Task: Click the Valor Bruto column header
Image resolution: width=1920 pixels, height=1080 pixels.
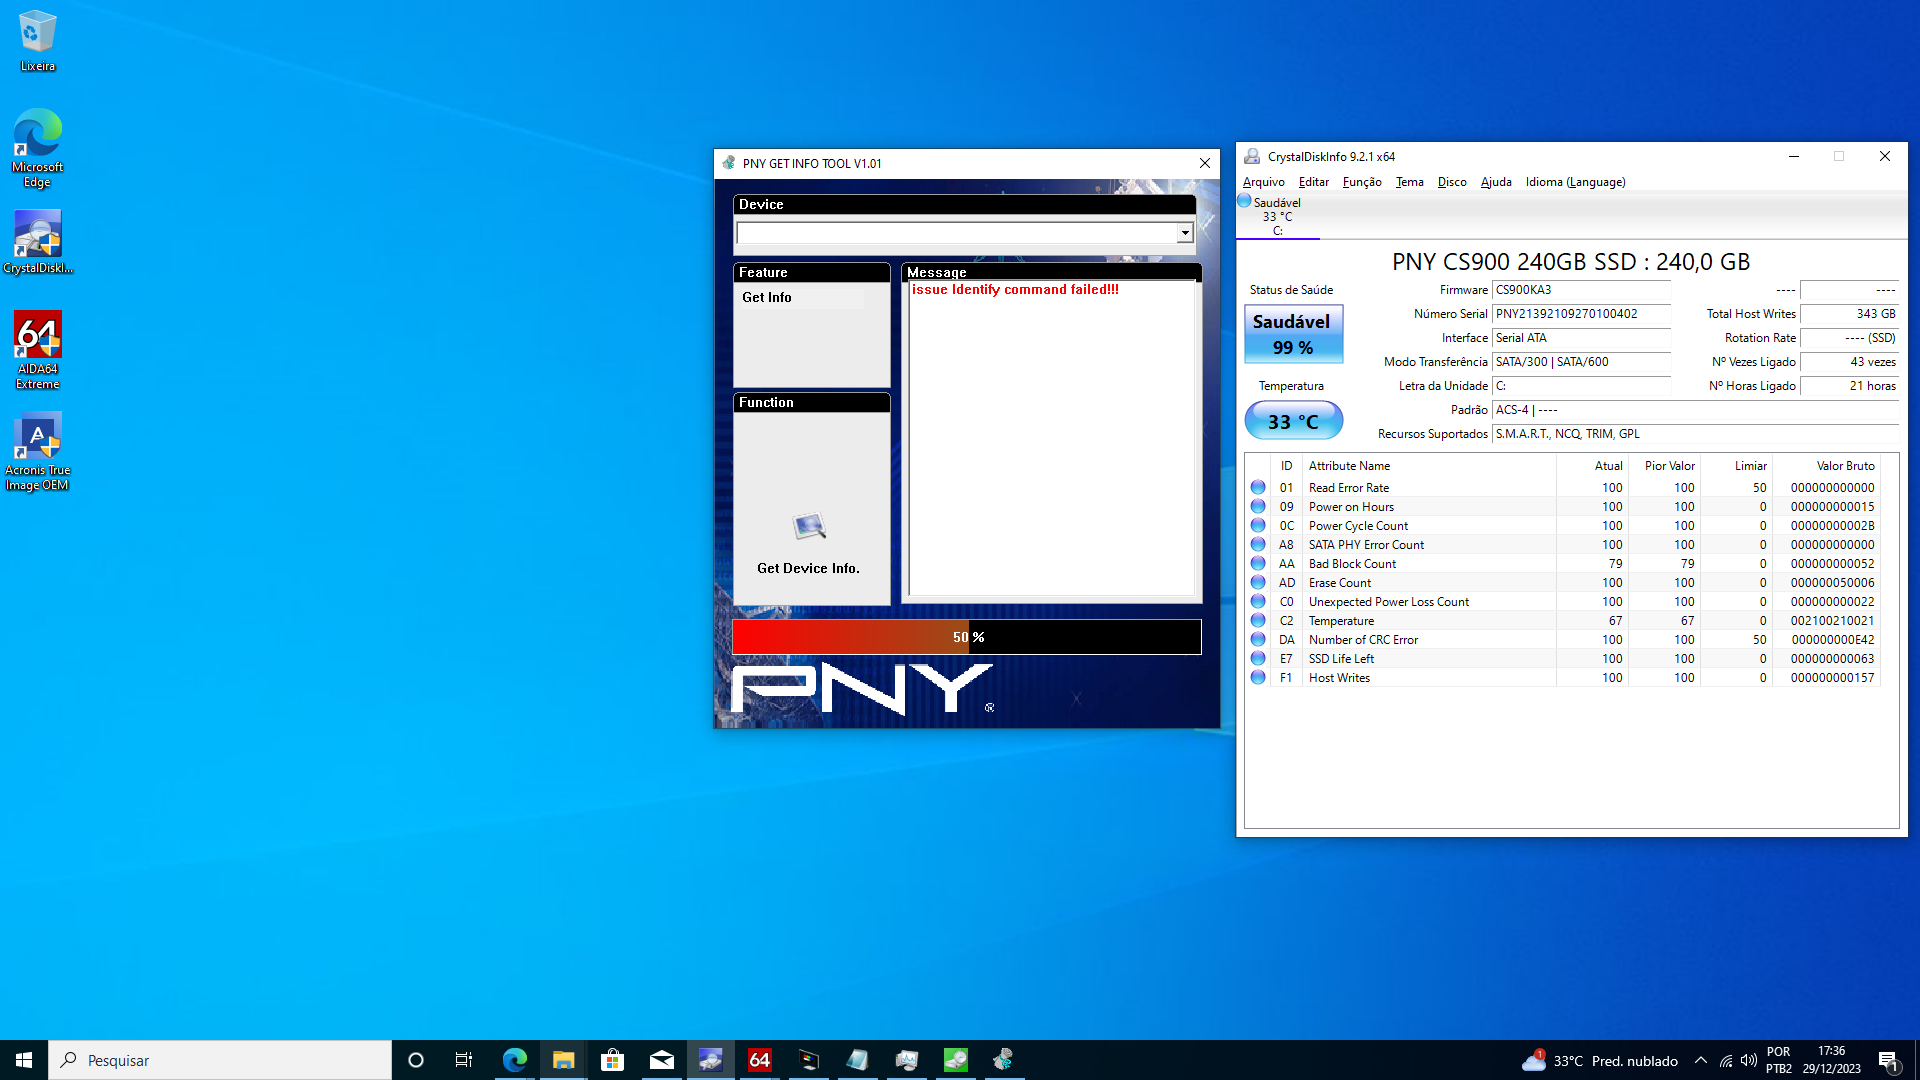Action: pos(1826,466)
